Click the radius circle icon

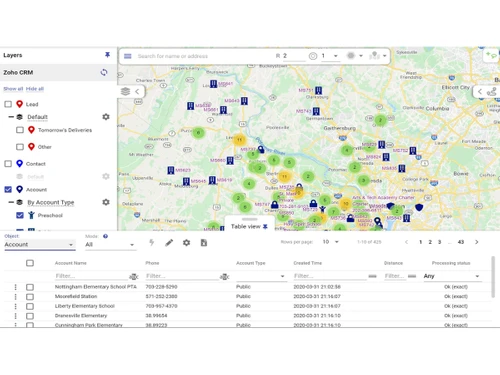[313, 56]
